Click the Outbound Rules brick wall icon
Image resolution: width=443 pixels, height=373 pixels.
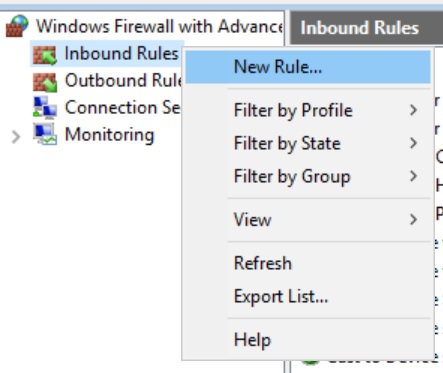click(45, 82)
